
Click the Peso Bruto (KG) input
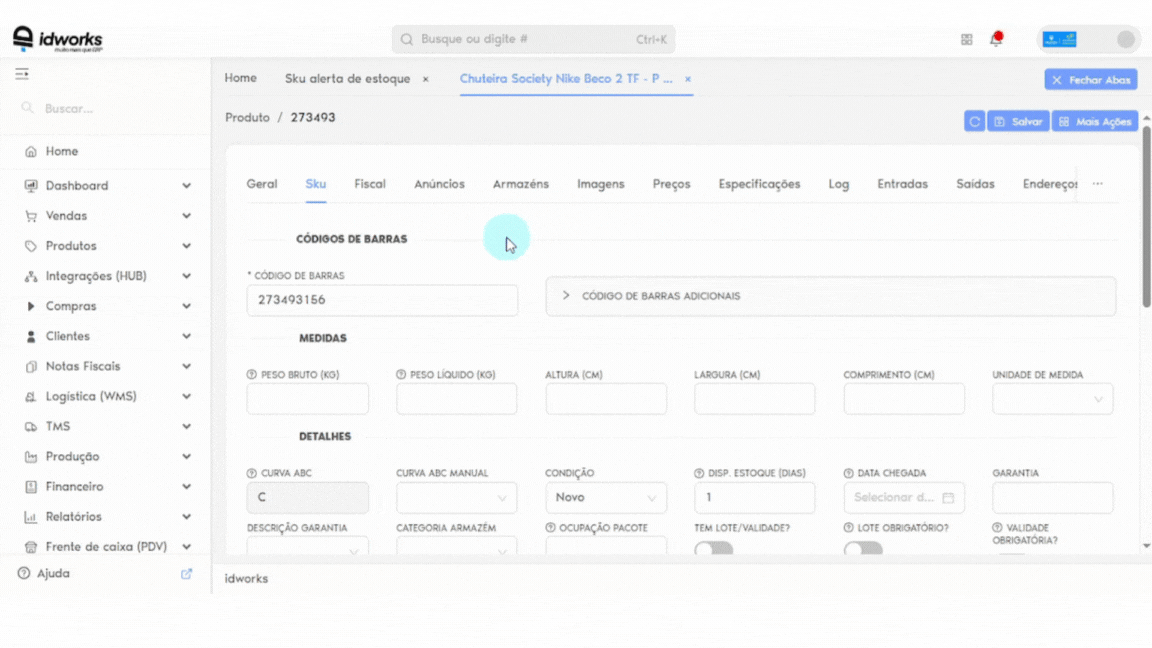(308, 399)
